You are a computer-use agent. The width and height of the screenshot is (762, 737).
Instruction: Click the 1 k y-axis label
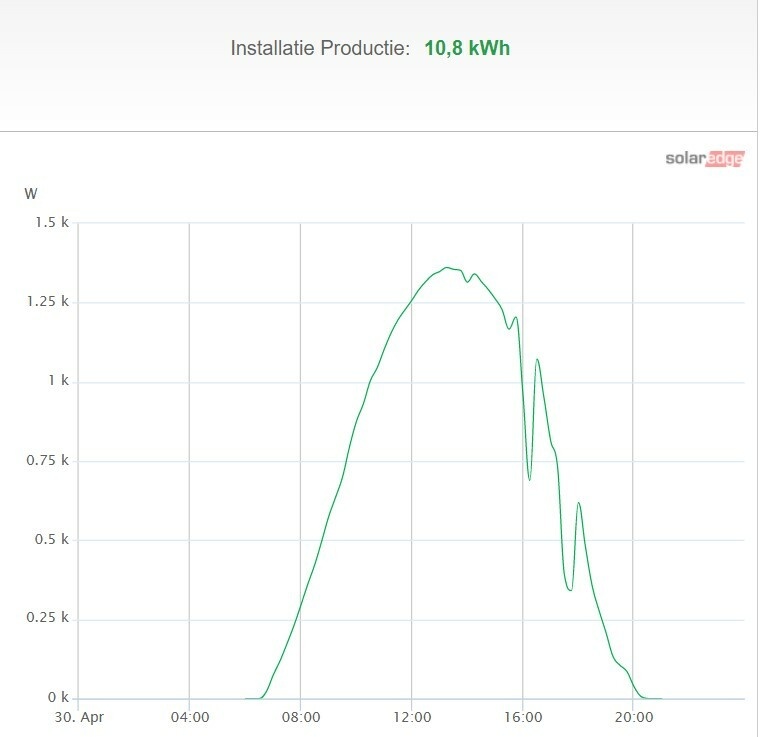pos(58,380)
